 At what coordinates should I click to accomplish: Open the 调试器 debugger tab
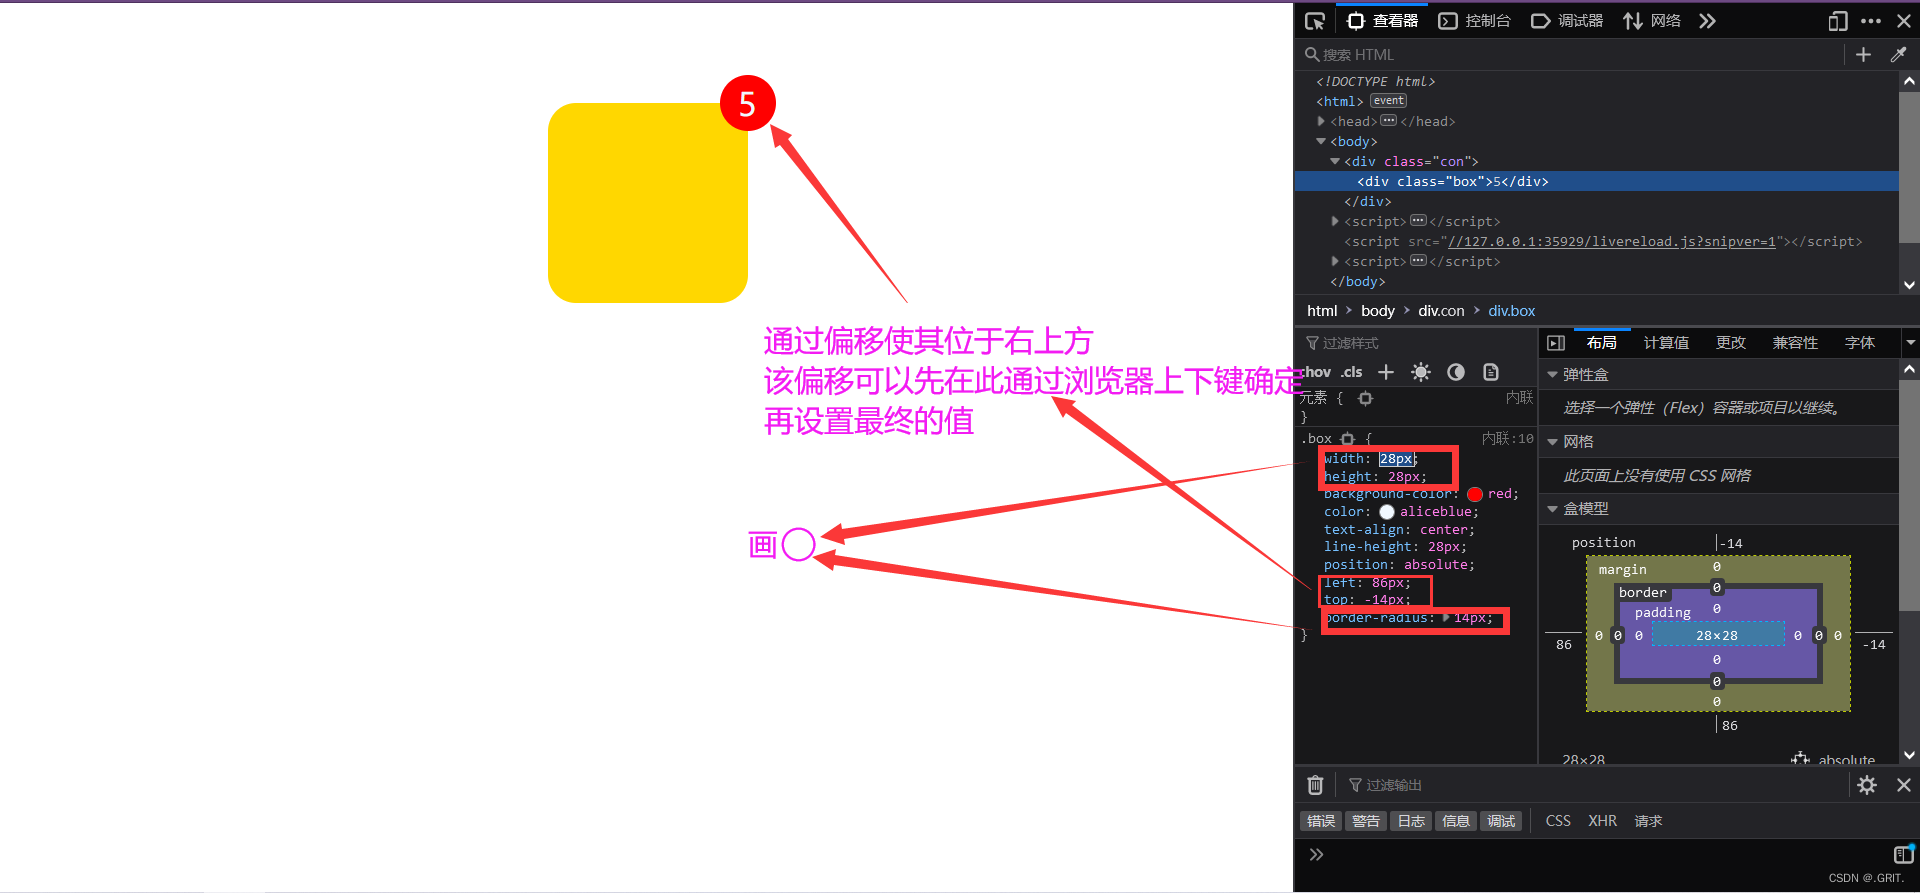click(x=1567, y=21)
